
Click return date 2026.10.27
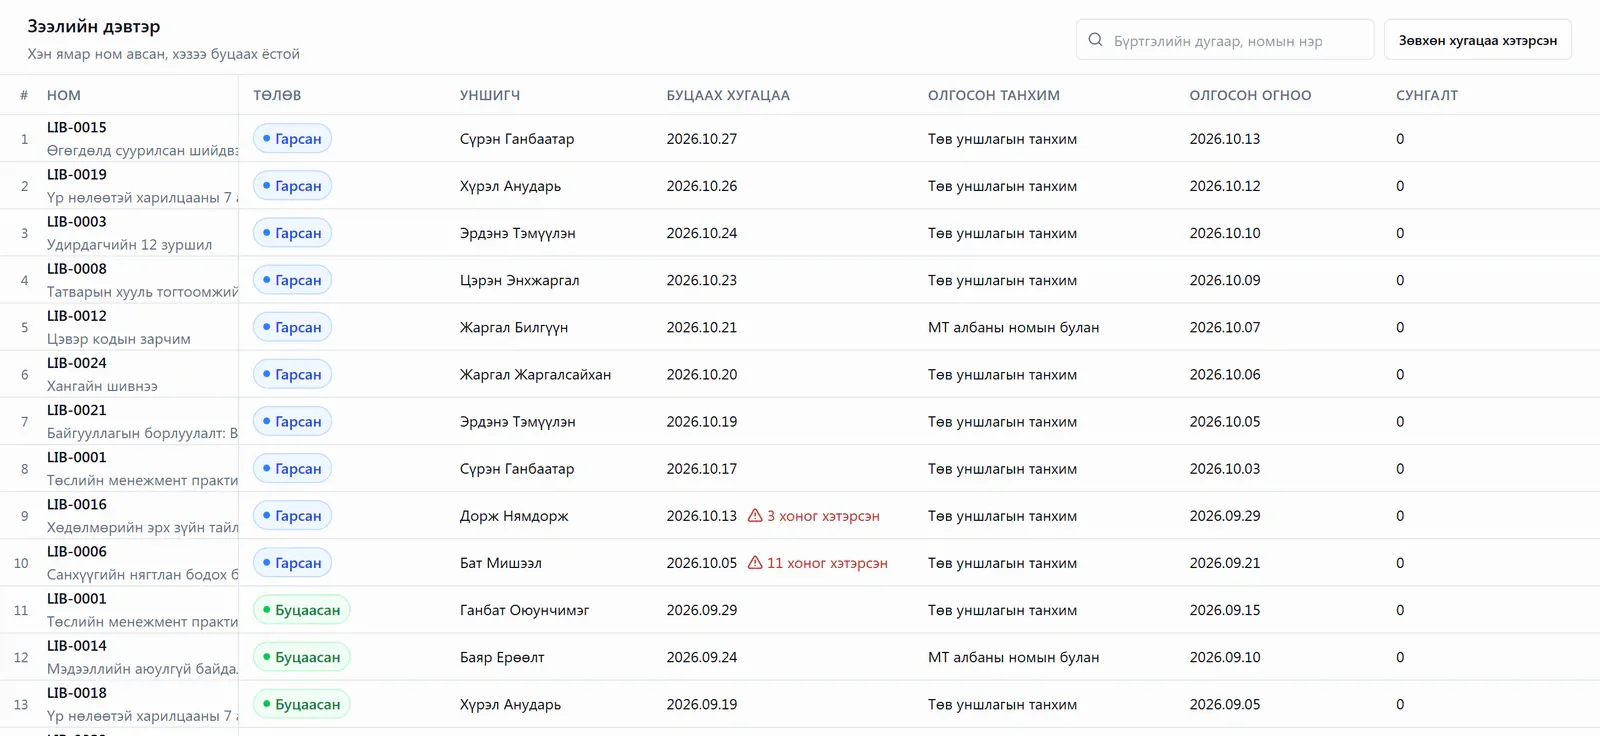tap(702, 139)
